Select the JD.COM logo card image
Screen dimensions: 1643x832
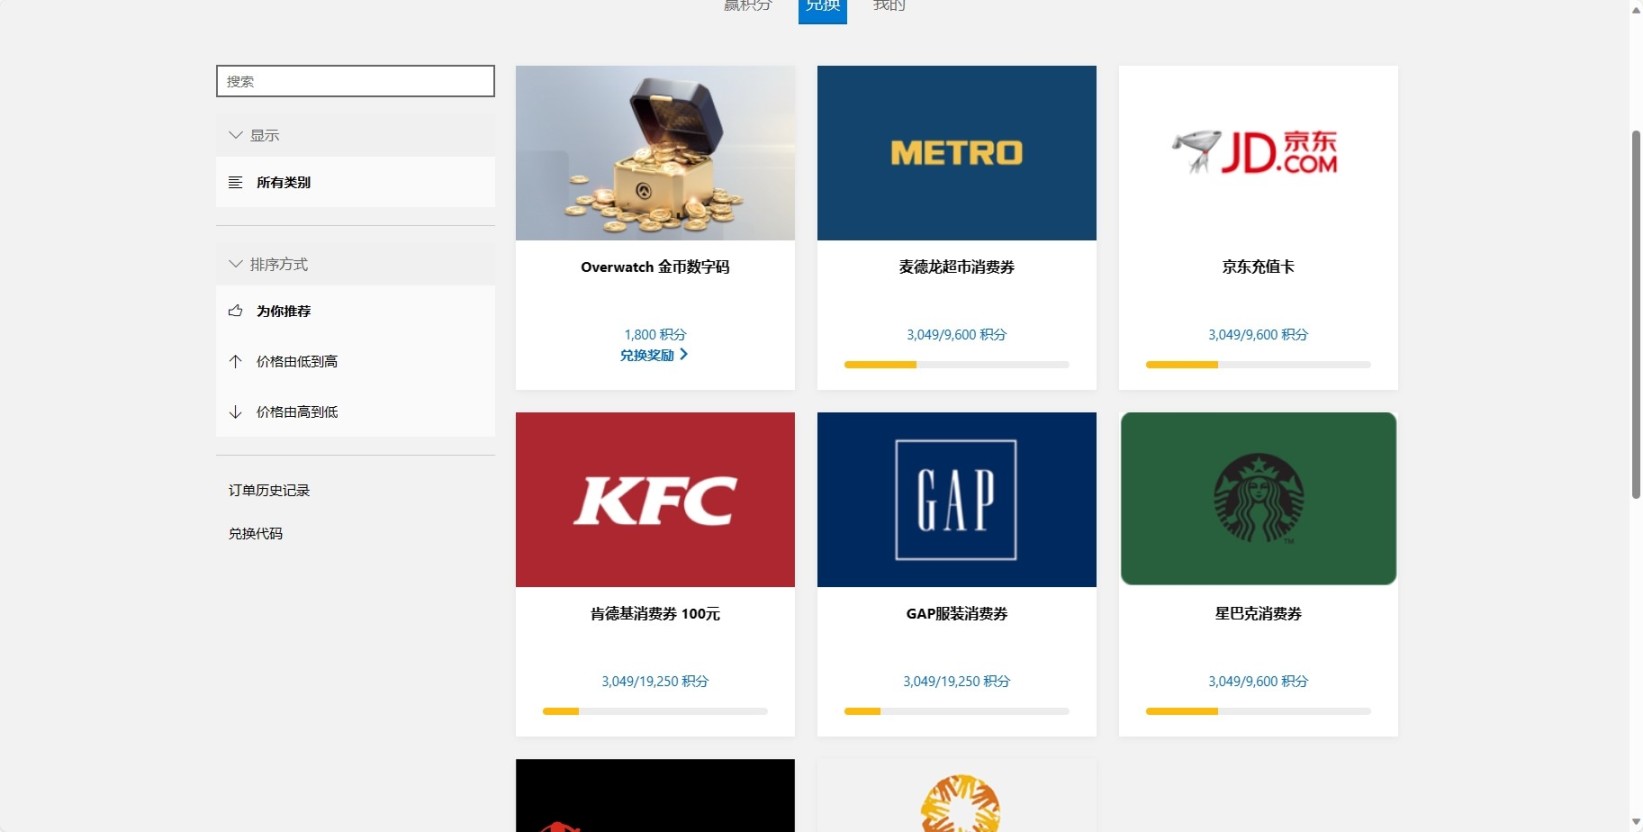click(1258, 153)
